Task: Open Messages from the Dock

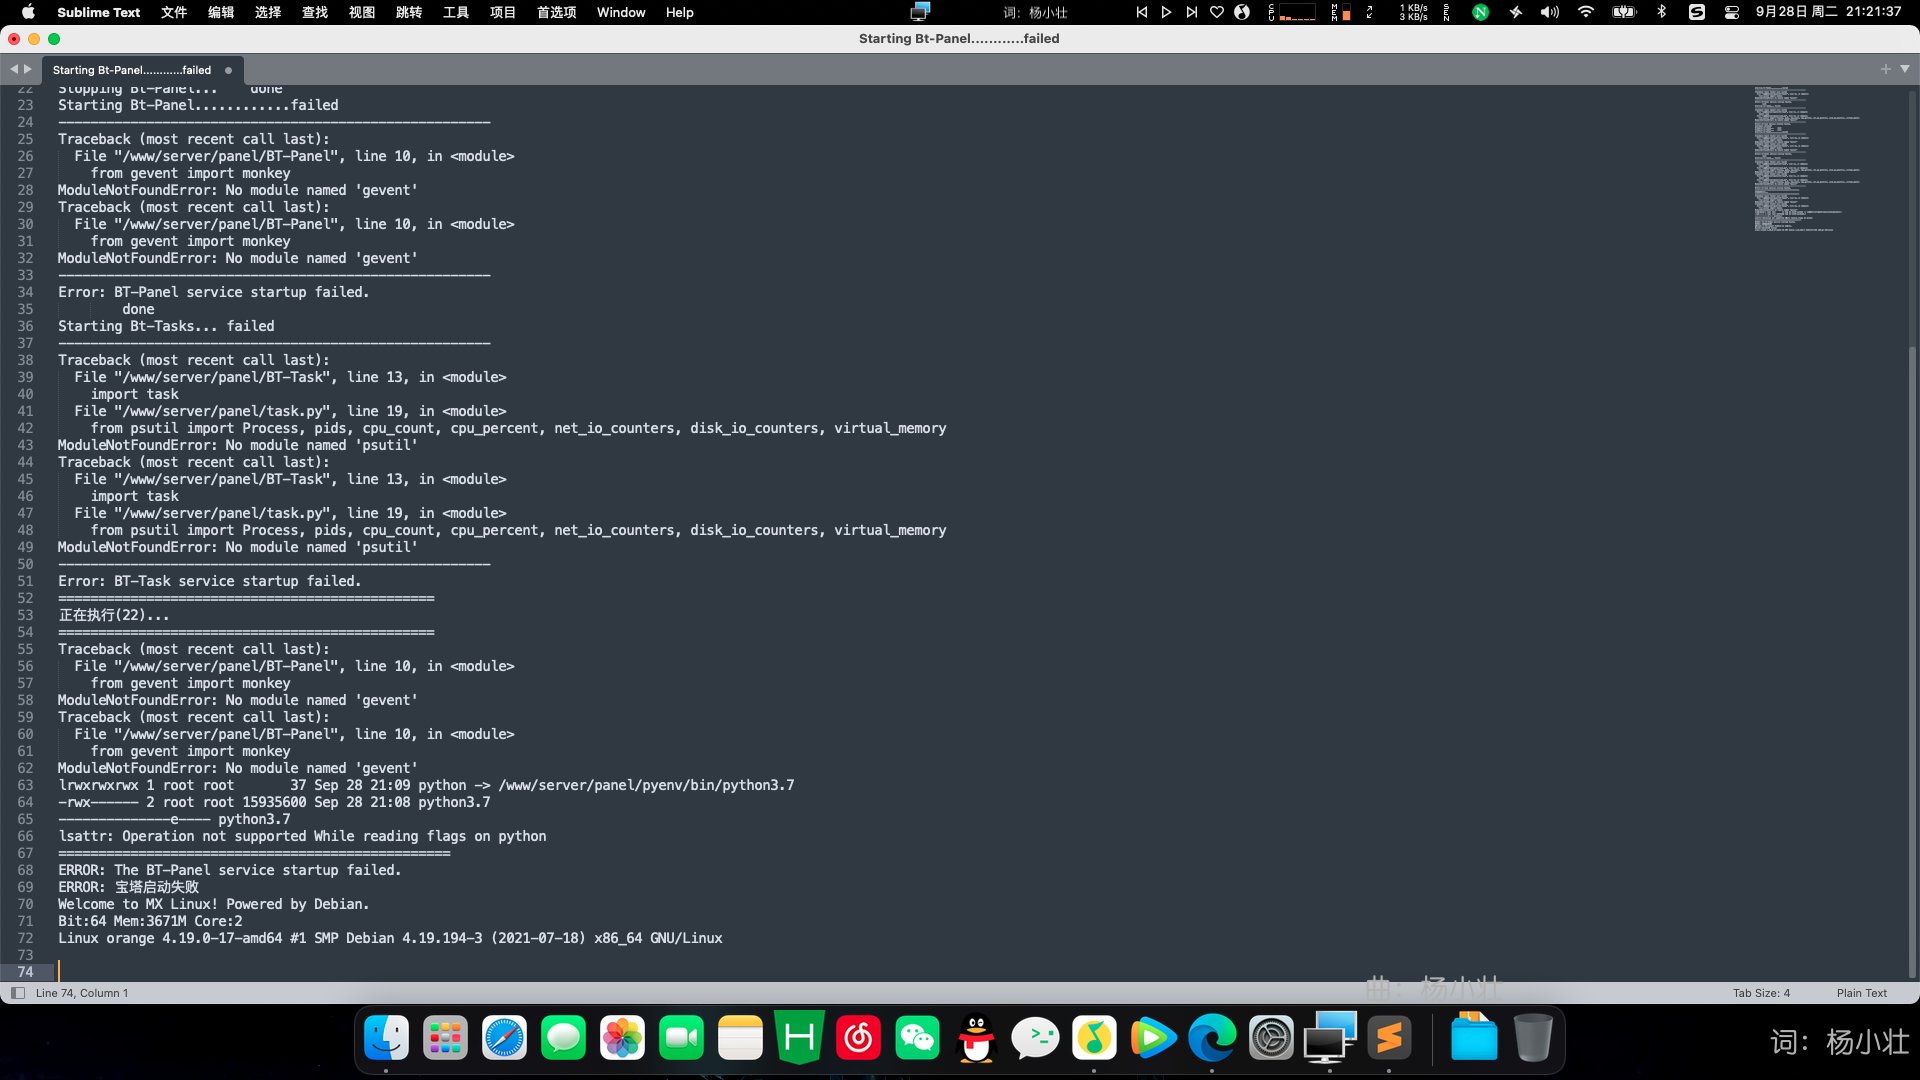Action: tap(563, 1038)
